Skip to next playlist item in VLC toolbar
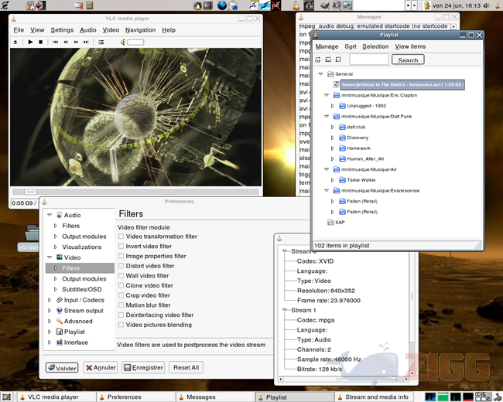 point(86,42)
